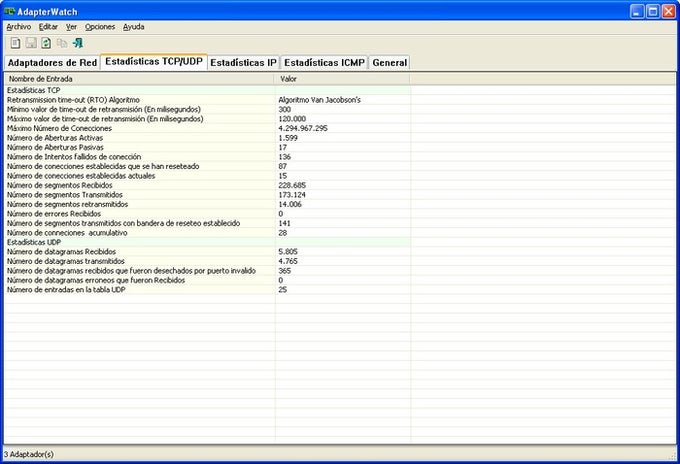Switch to the General tab
The width and height of the screenshot is (680, 464).
point(389,62)
